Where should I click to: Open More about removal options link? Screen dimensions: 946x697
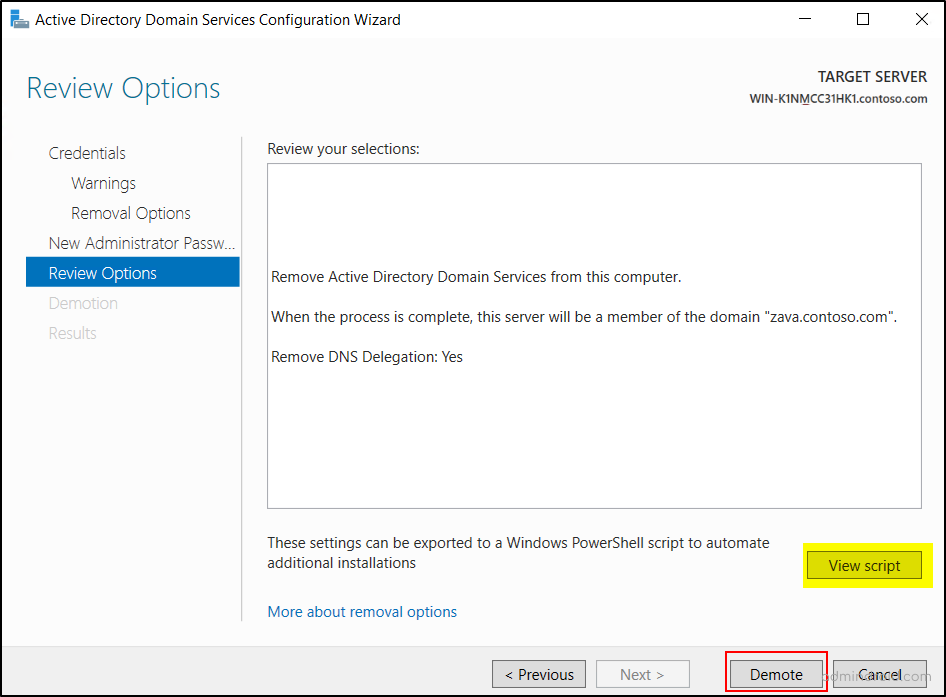(362, 611)
